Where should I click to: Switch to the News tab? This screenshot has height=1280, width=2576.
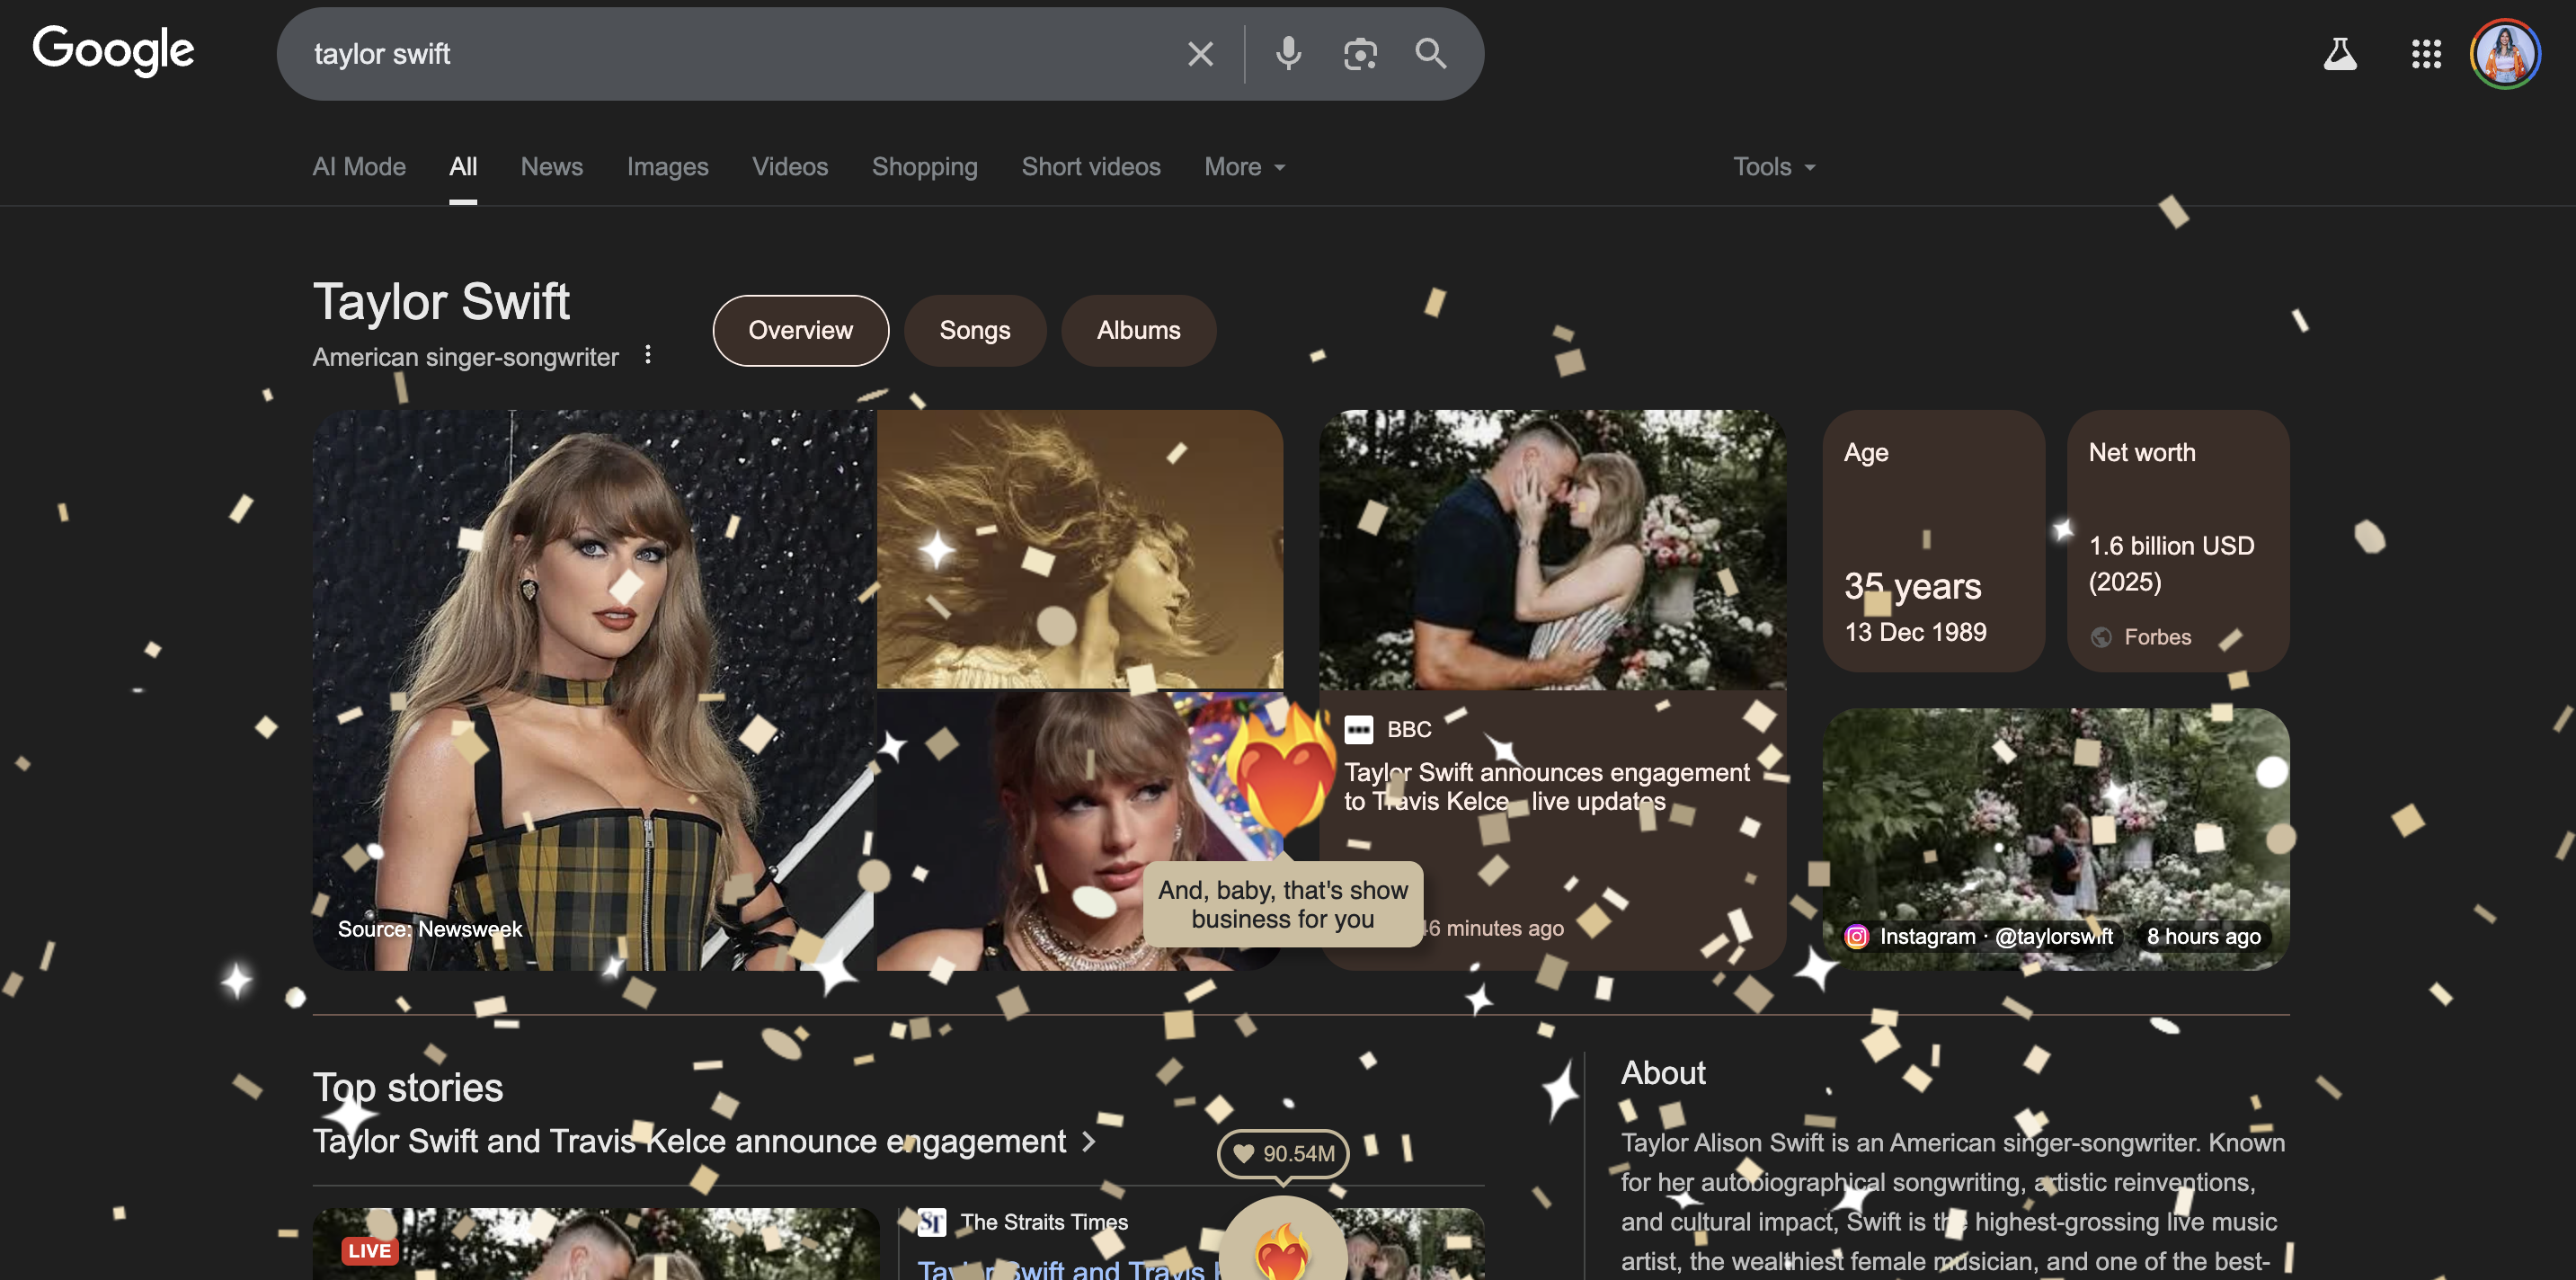[551, 167]
